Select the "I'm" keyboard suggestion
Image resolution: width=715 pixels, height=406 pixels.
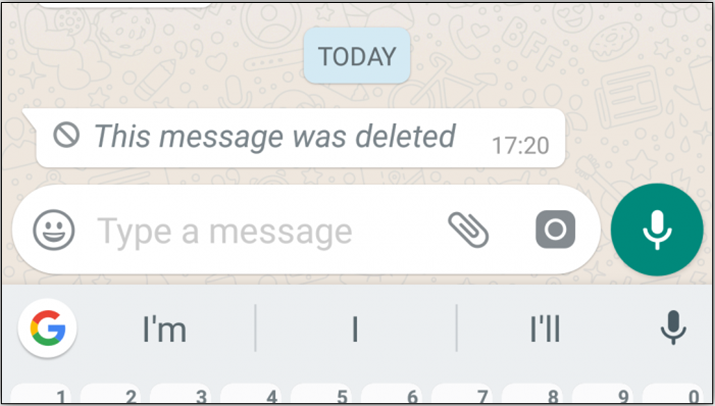164,329
